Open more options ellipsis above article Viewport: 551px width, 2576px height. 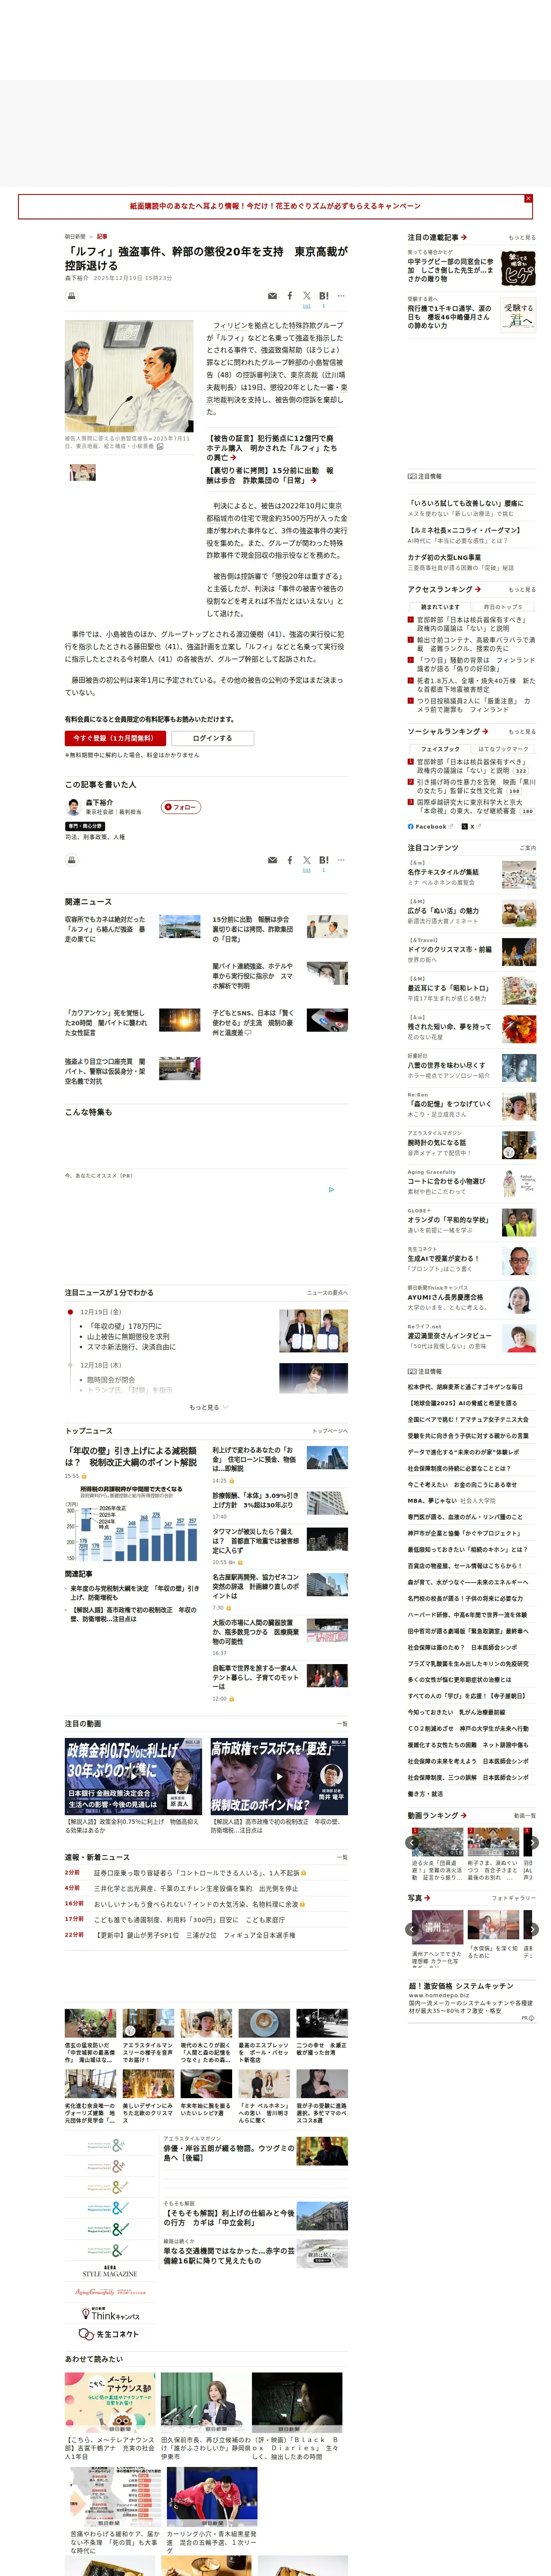pos(341,296)
